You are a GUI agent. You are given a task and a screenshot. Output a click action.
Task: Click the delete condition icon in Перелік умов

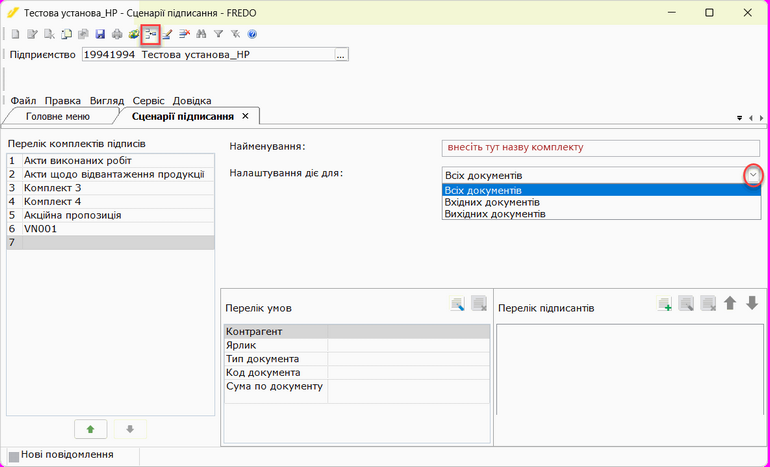point(479,303)
